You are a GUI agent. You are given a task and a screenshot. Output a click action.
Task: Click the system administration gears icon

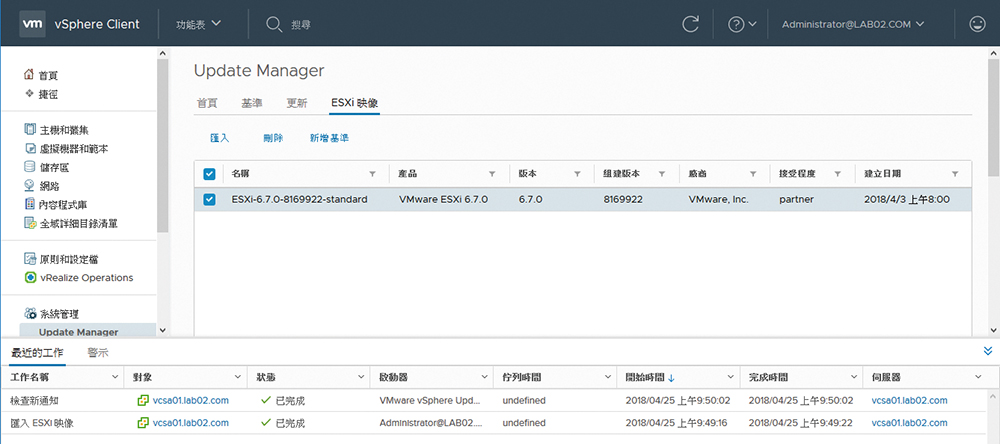pos(30,313)
